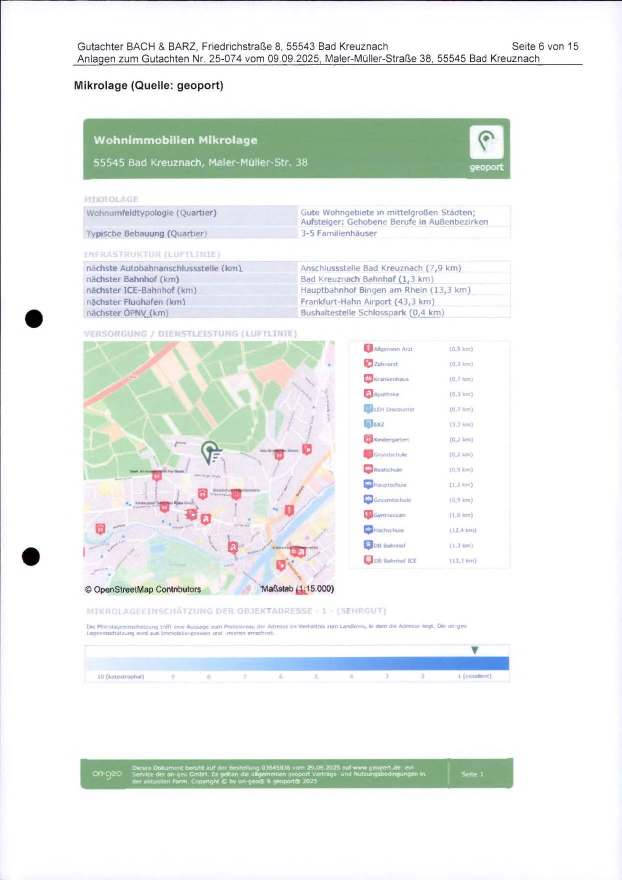
Task: Click 'nächster Flughafen (km)' label
Action: [x=136, y=301]
